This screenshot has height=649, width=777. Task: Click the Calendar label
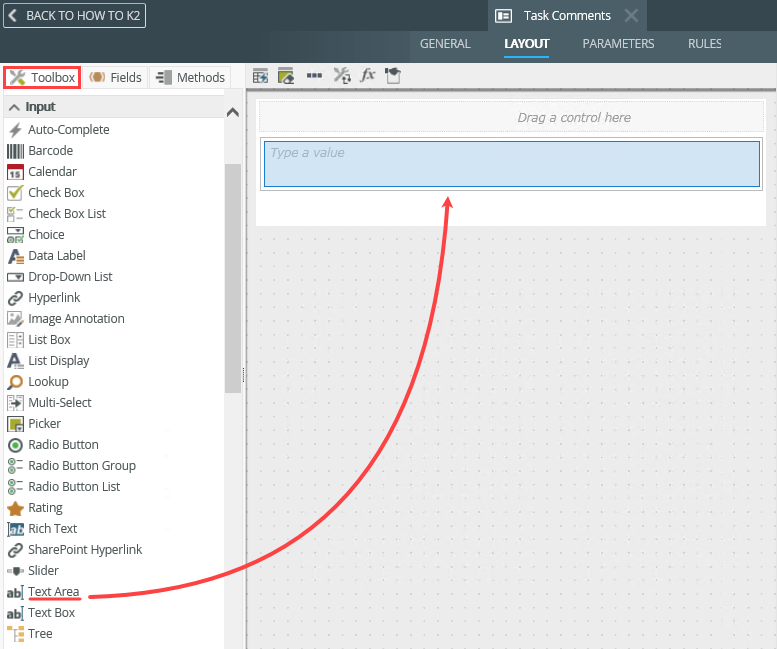point(53,172)
